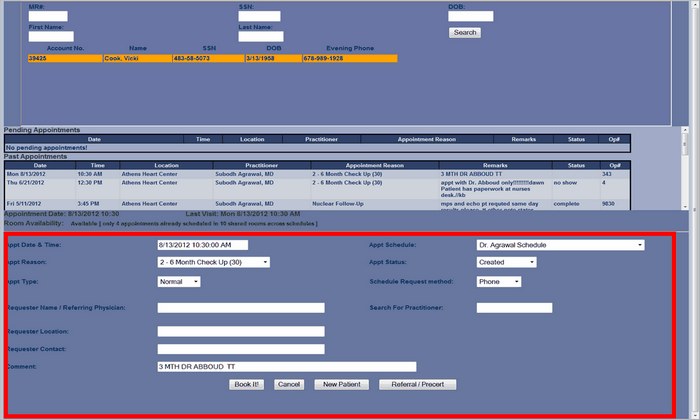Click the Book It! button
700x420 pixels.
tap(246, 384)
